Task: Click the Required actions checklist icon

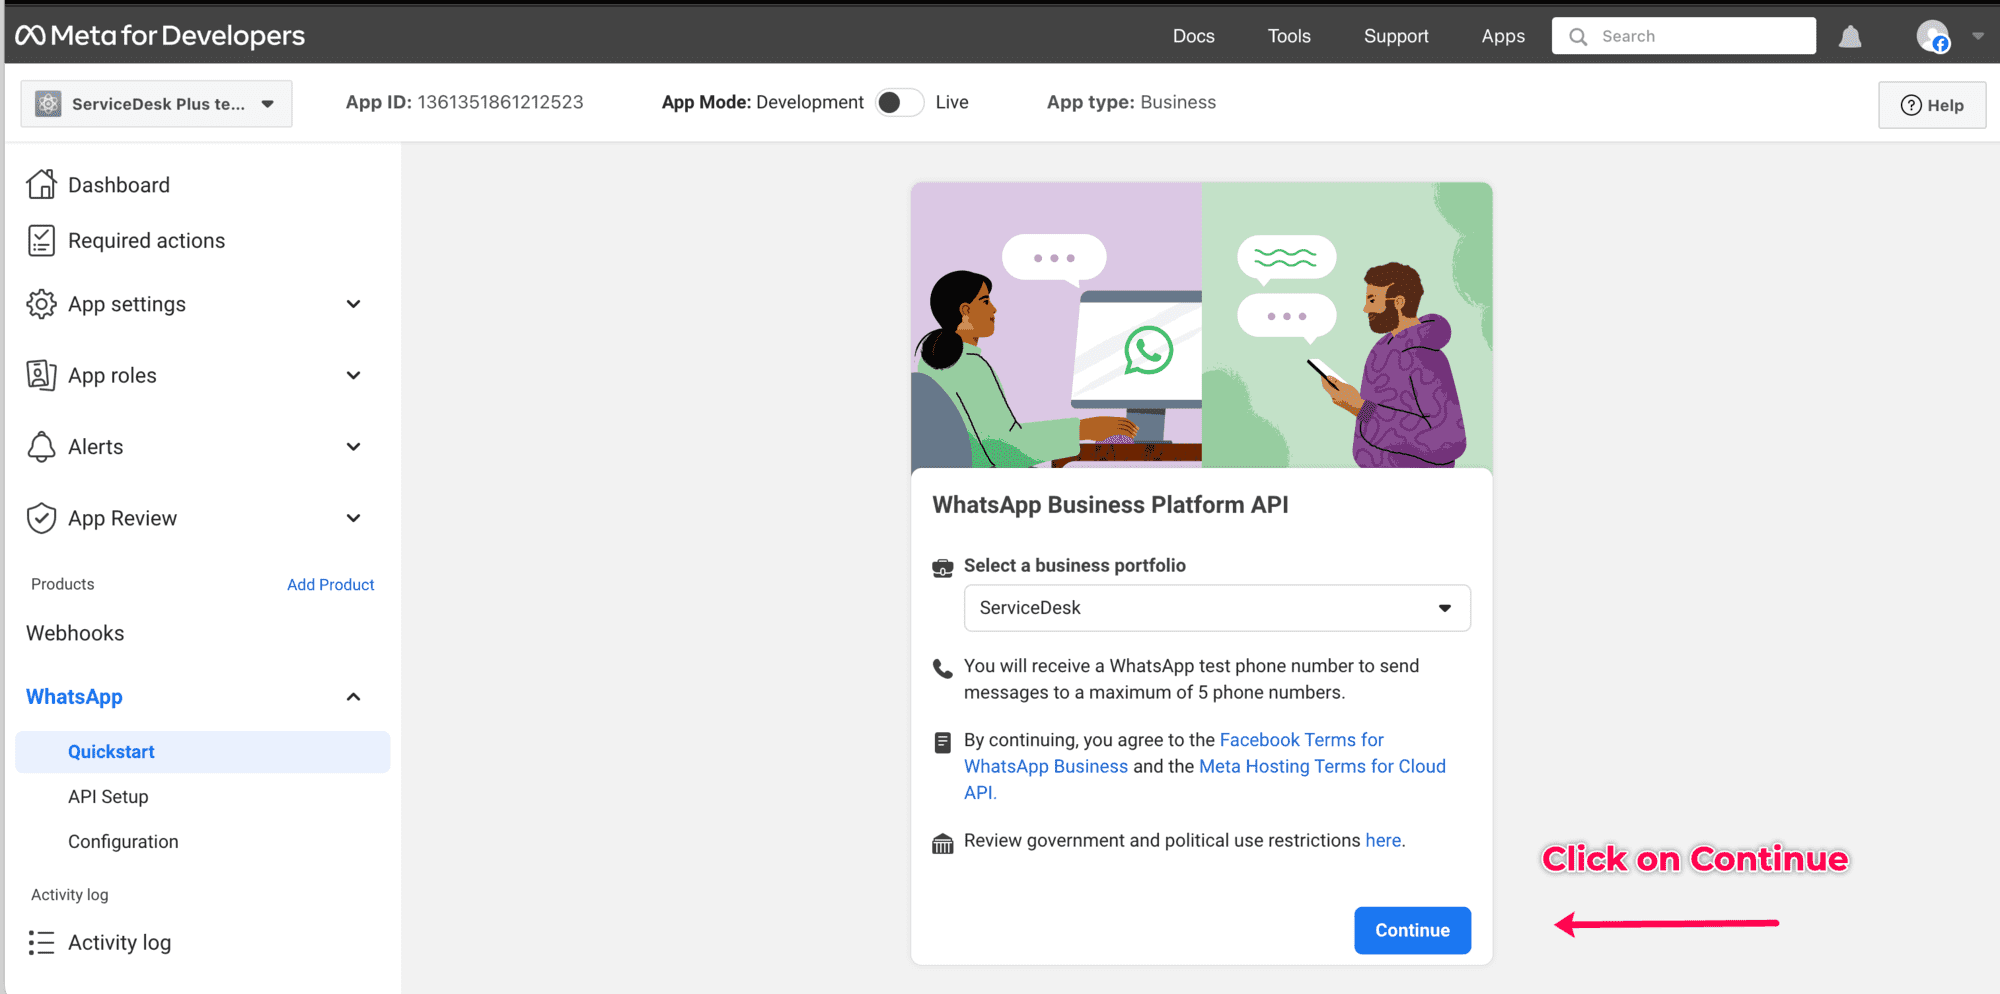Action: pos(41,241)
